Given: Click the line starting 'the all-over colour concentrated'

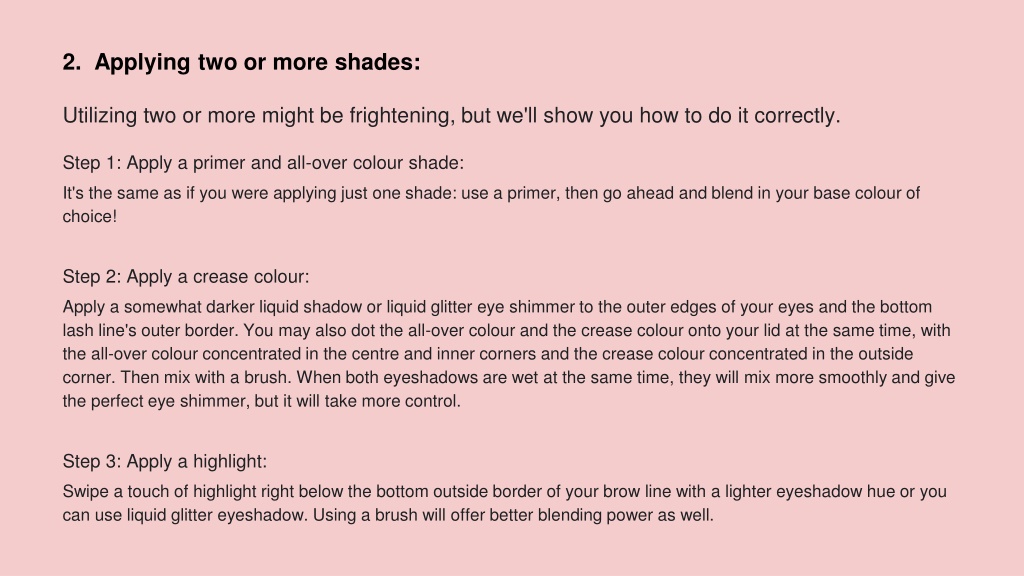Looking at the screenshot, I should tap(488, 354).
